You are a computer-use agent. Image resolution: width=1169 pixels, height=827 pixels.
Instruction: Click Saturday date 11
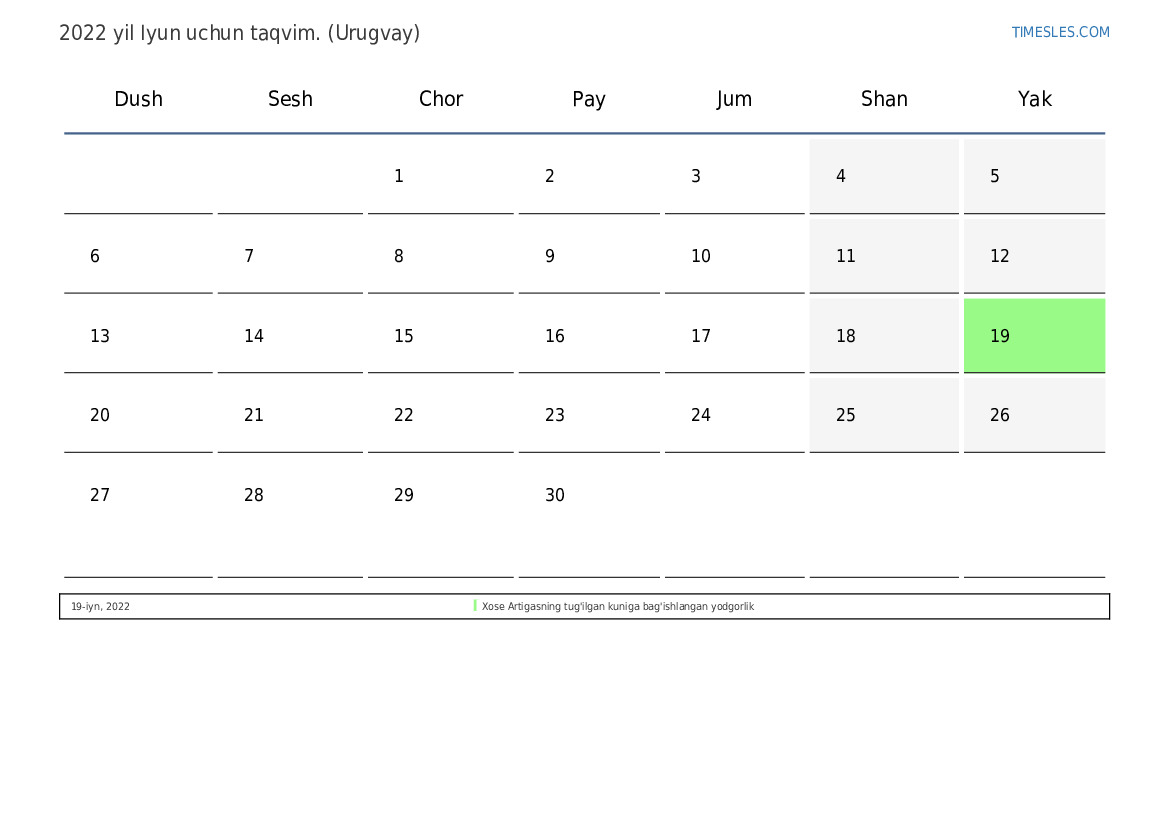pyautogui.click(x=884, y=256)
